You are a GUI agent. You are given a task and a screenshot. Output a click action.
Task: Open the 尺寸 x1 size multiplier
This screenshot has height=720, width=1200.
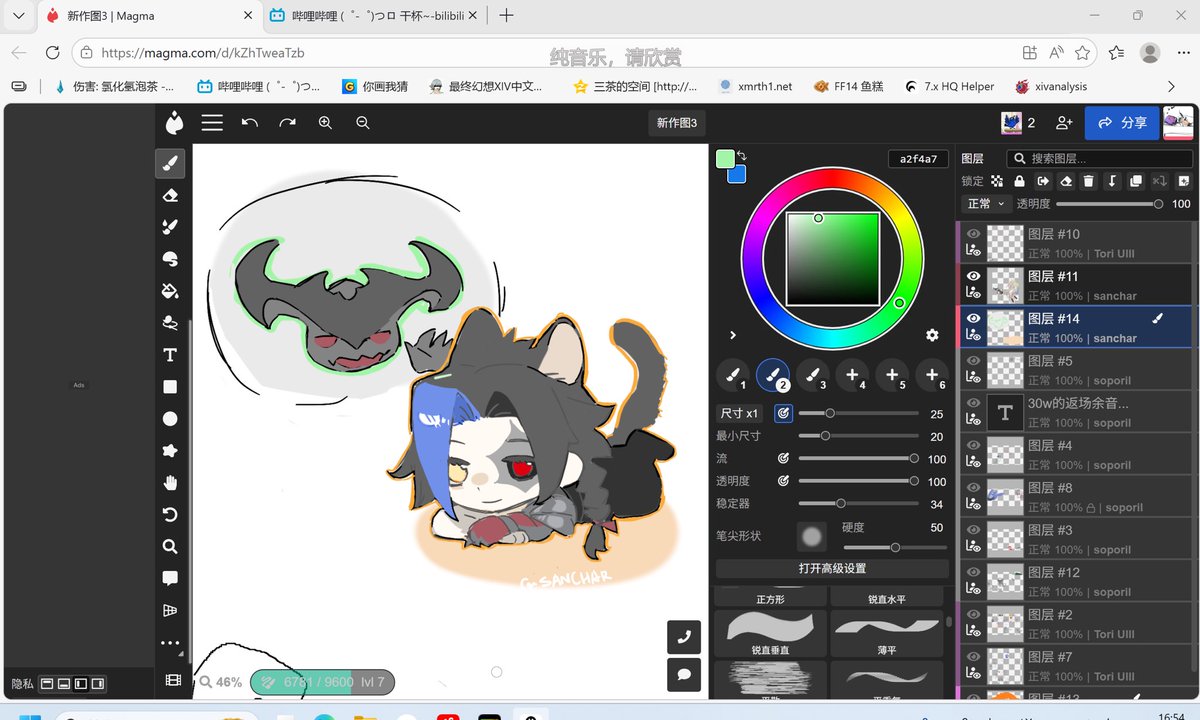[741, 413]
